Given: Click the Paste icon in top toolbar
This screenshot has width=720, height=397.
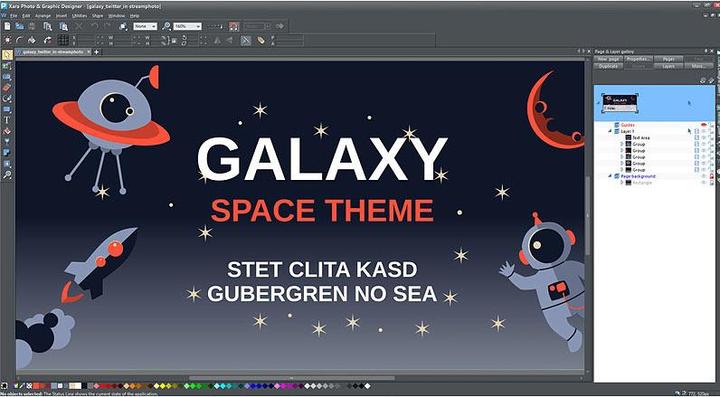Looking at the screenshot, I should [x=64, y=27].
